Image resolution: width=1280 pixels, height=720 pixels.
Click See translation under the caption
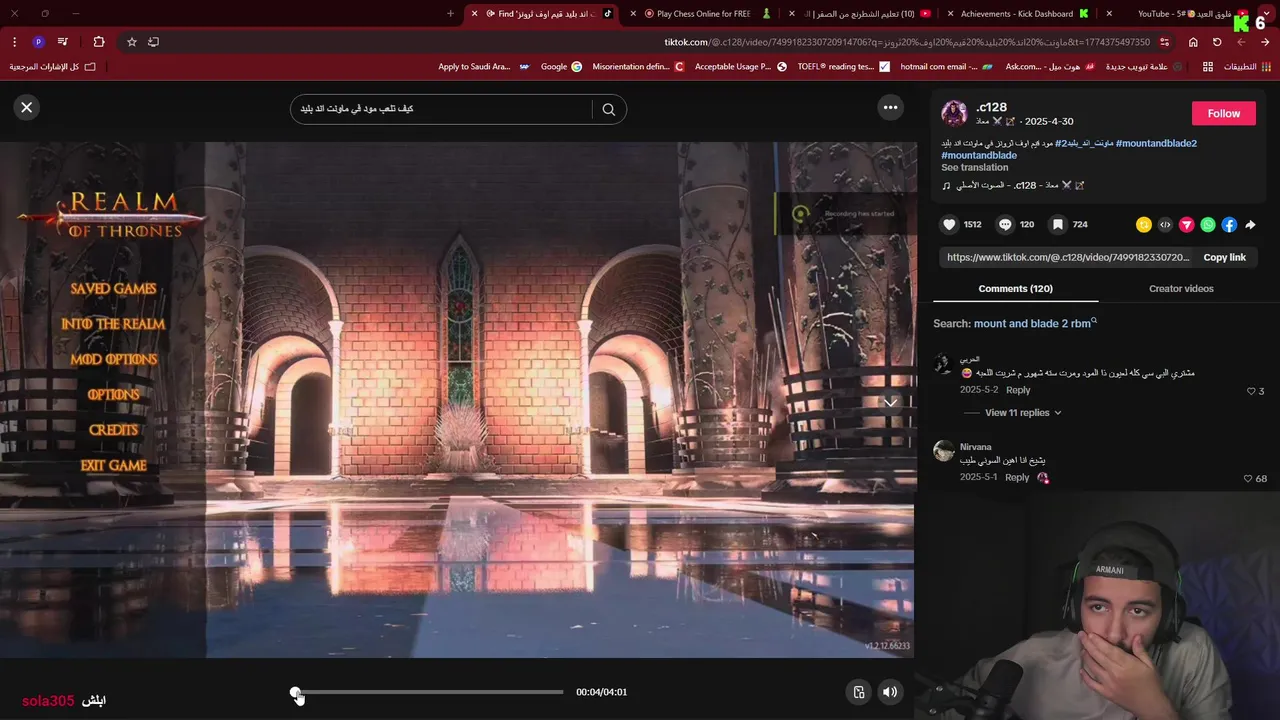pos(974,168)
